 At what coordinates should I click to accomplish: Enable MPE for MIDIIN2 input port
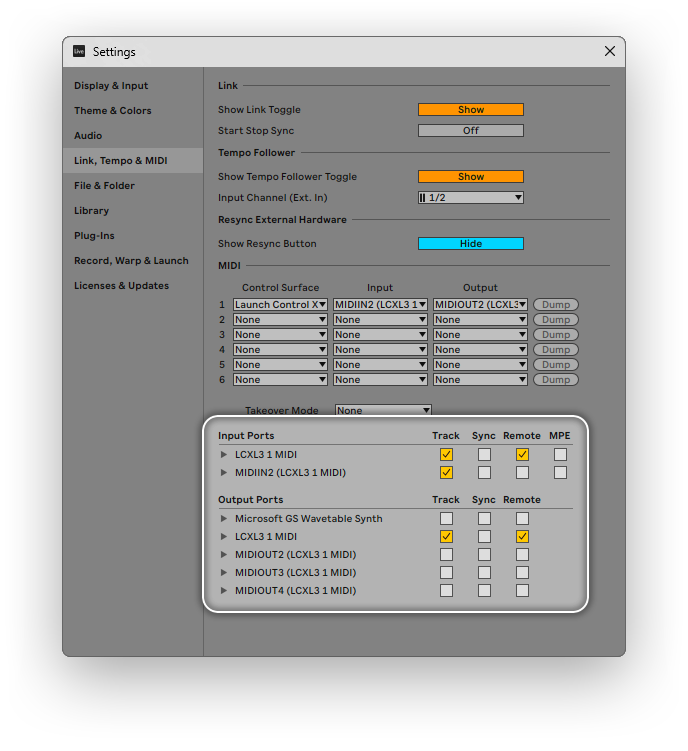(x=560, y=473)
